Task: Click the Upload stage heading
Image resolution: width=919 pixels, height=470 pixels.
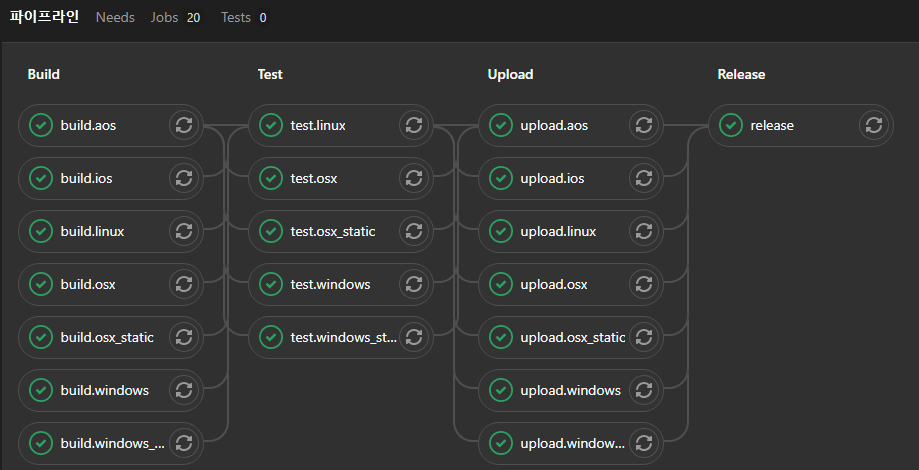Action: [510, 74]
